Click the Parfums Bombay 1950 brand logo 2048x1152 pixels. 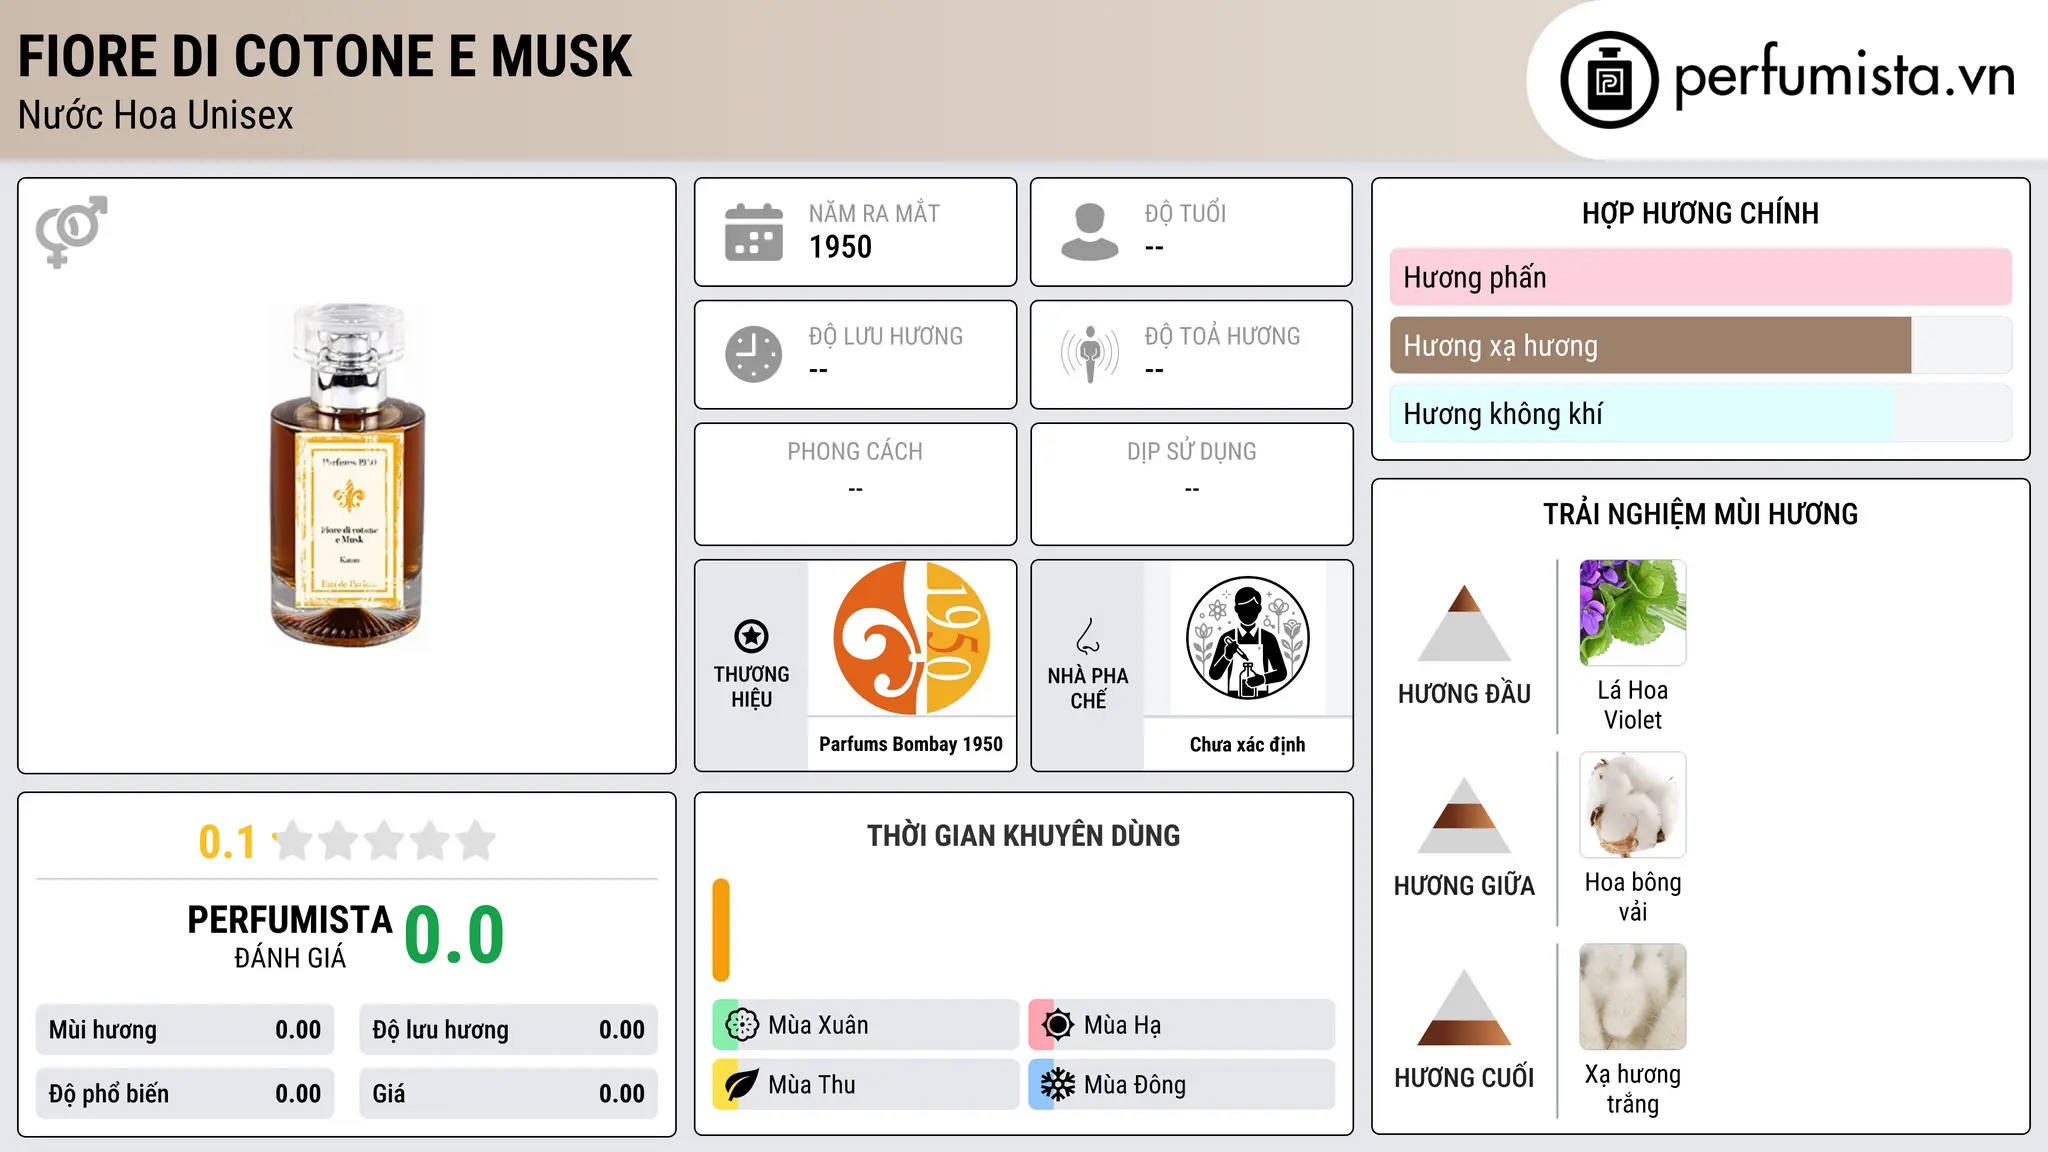point(911,638)
